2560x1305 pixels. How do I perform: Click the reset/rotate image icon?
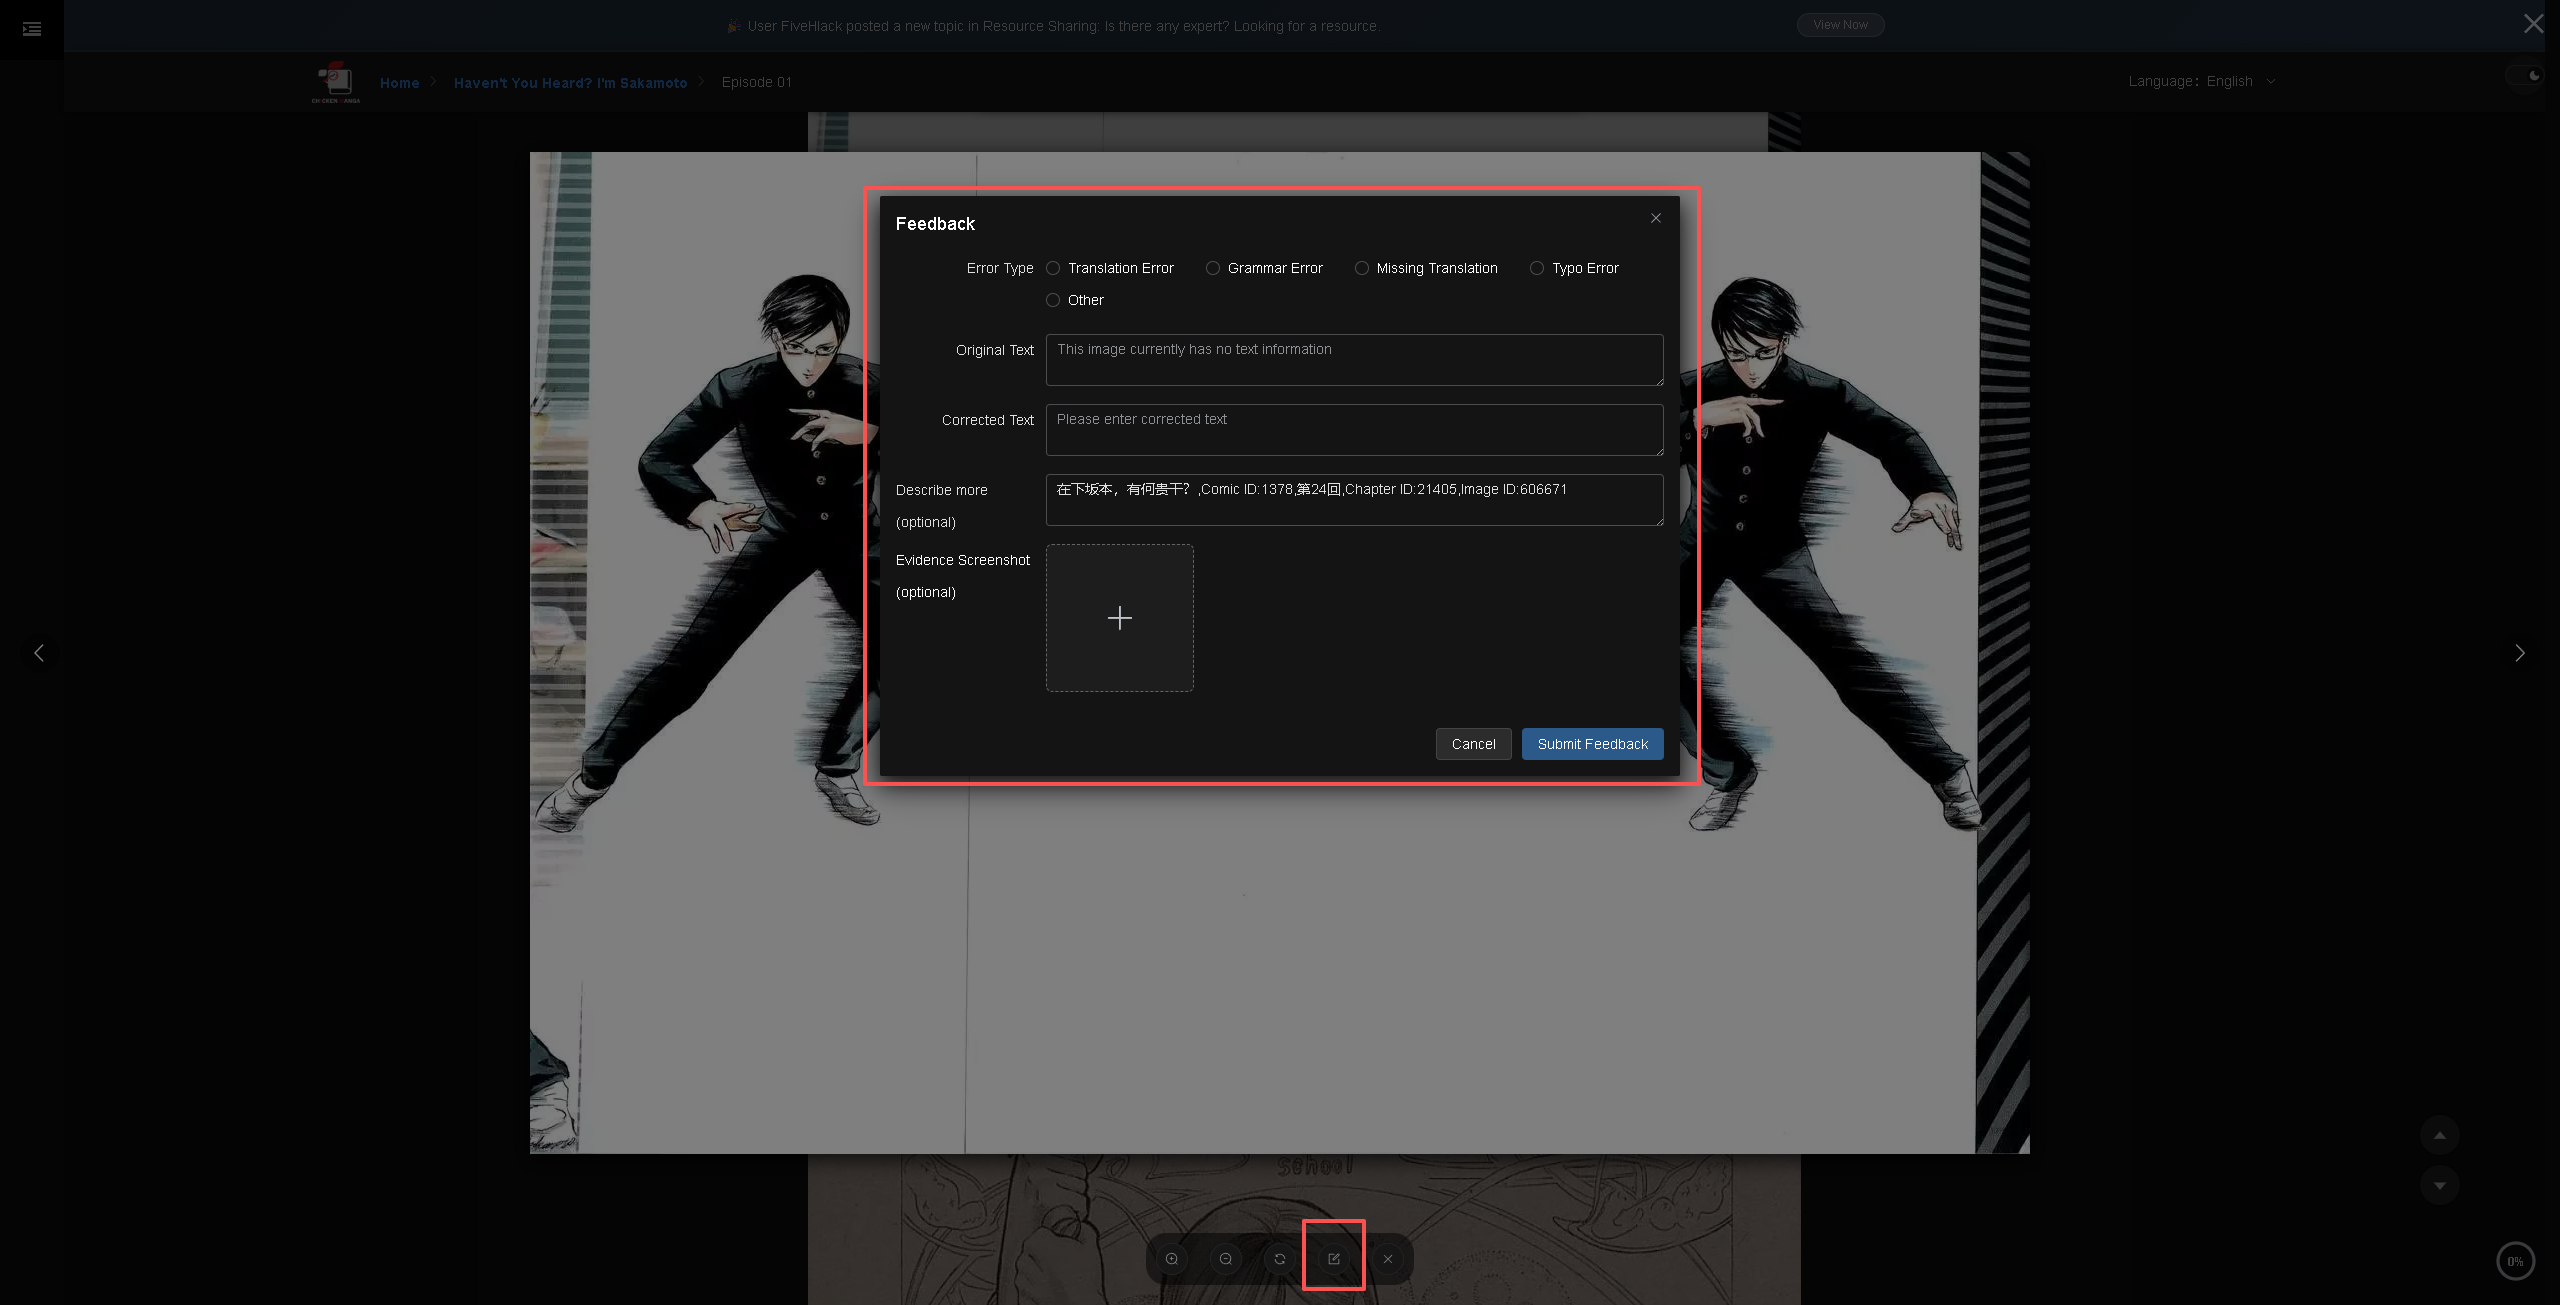1280,1259
